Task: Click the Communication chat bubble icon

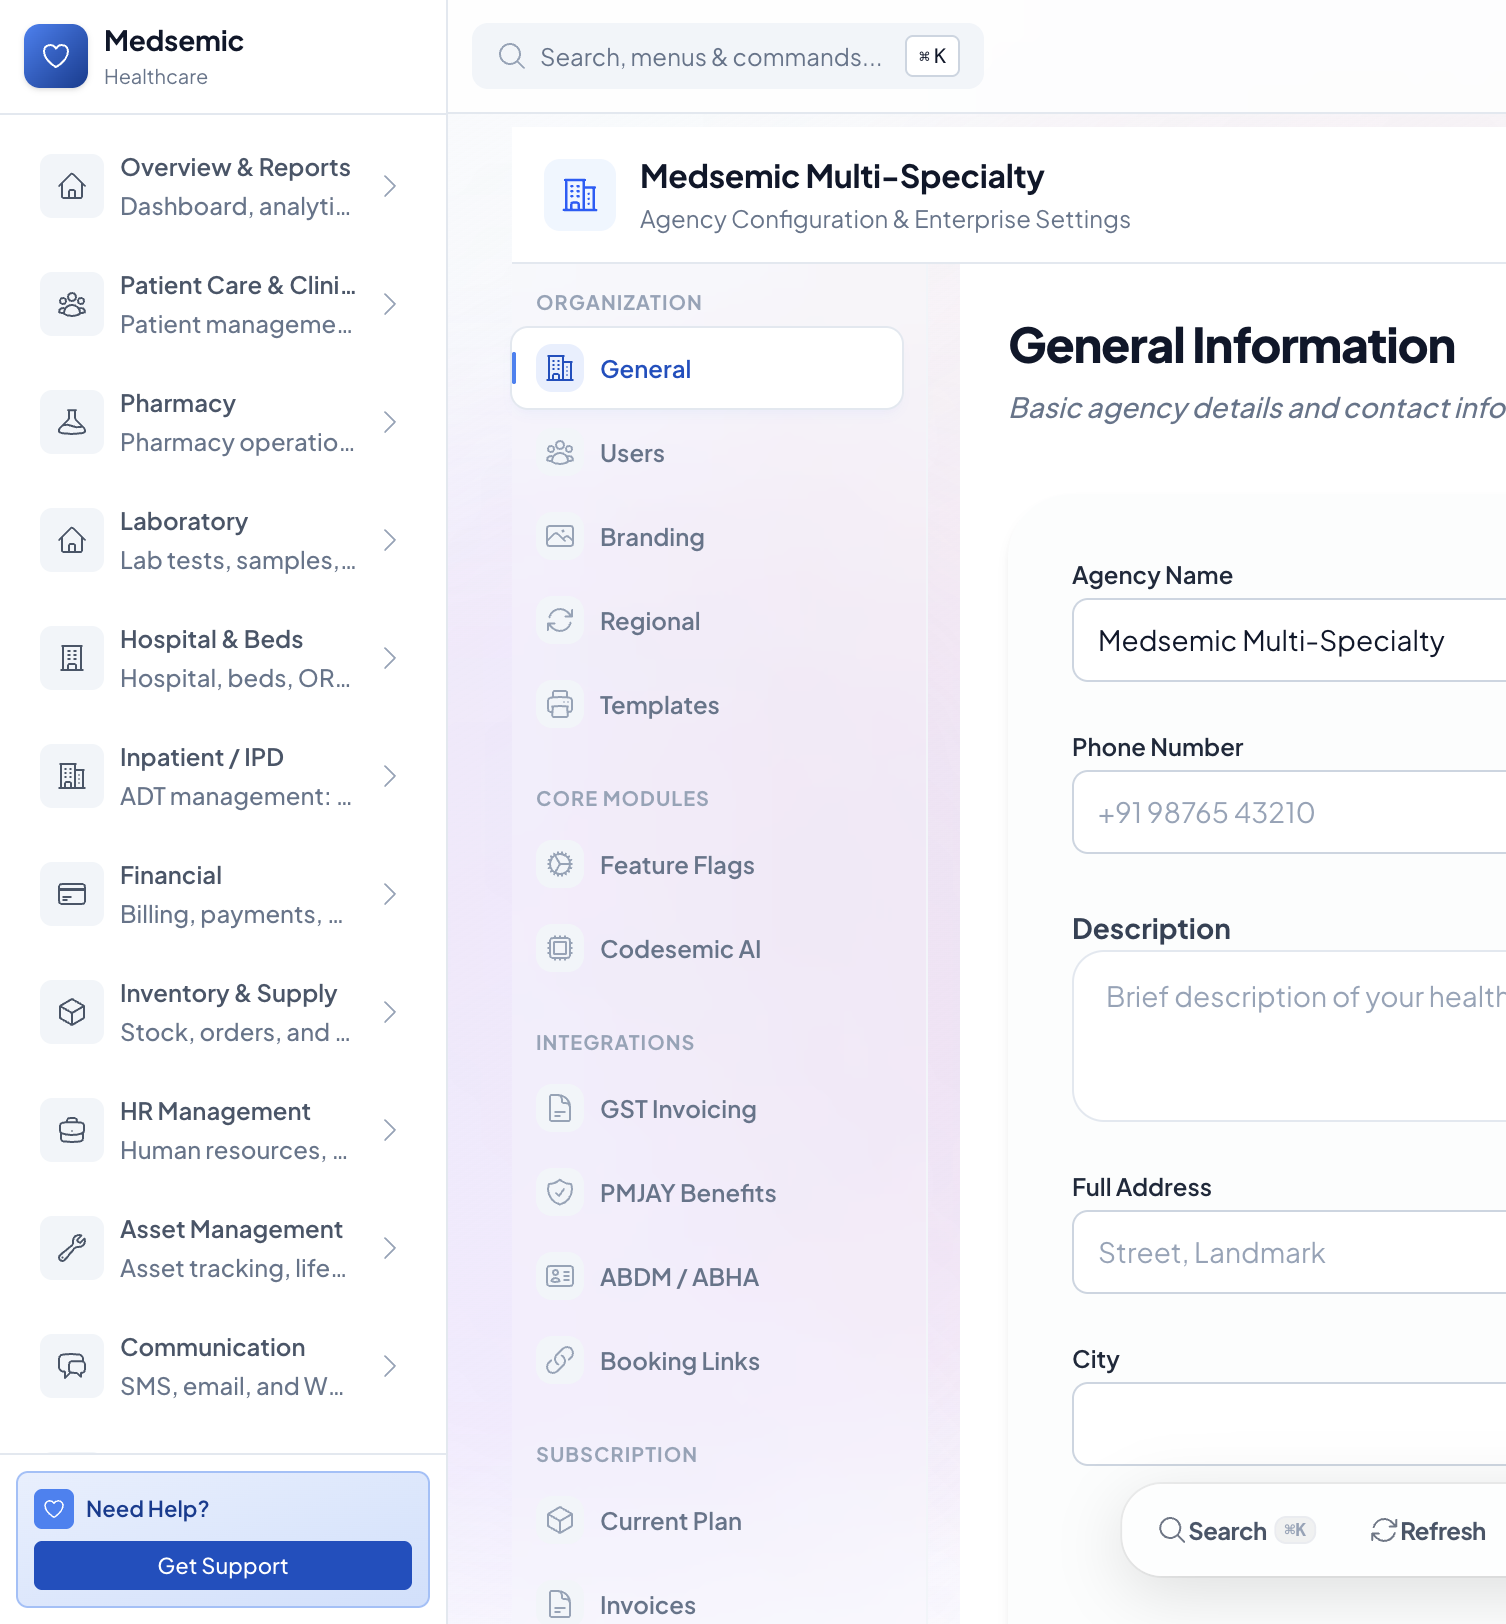Action: click(72, 1366)
